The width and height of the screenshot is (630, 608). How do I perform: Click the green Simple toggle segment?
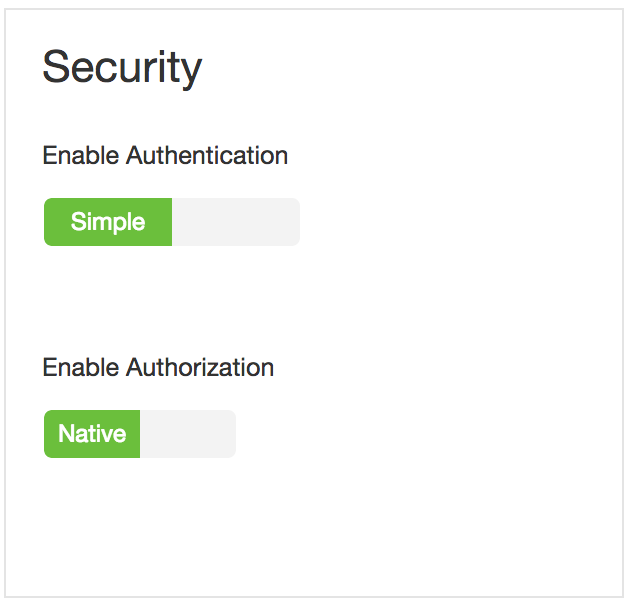point(108,222)
